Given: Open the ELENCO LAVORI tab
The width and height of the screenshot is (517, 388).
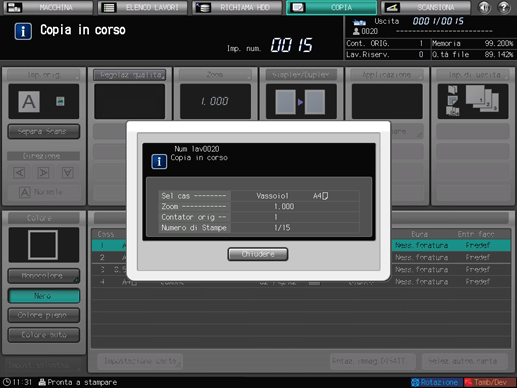Looking at the screenshot, I should coord(143,7).
